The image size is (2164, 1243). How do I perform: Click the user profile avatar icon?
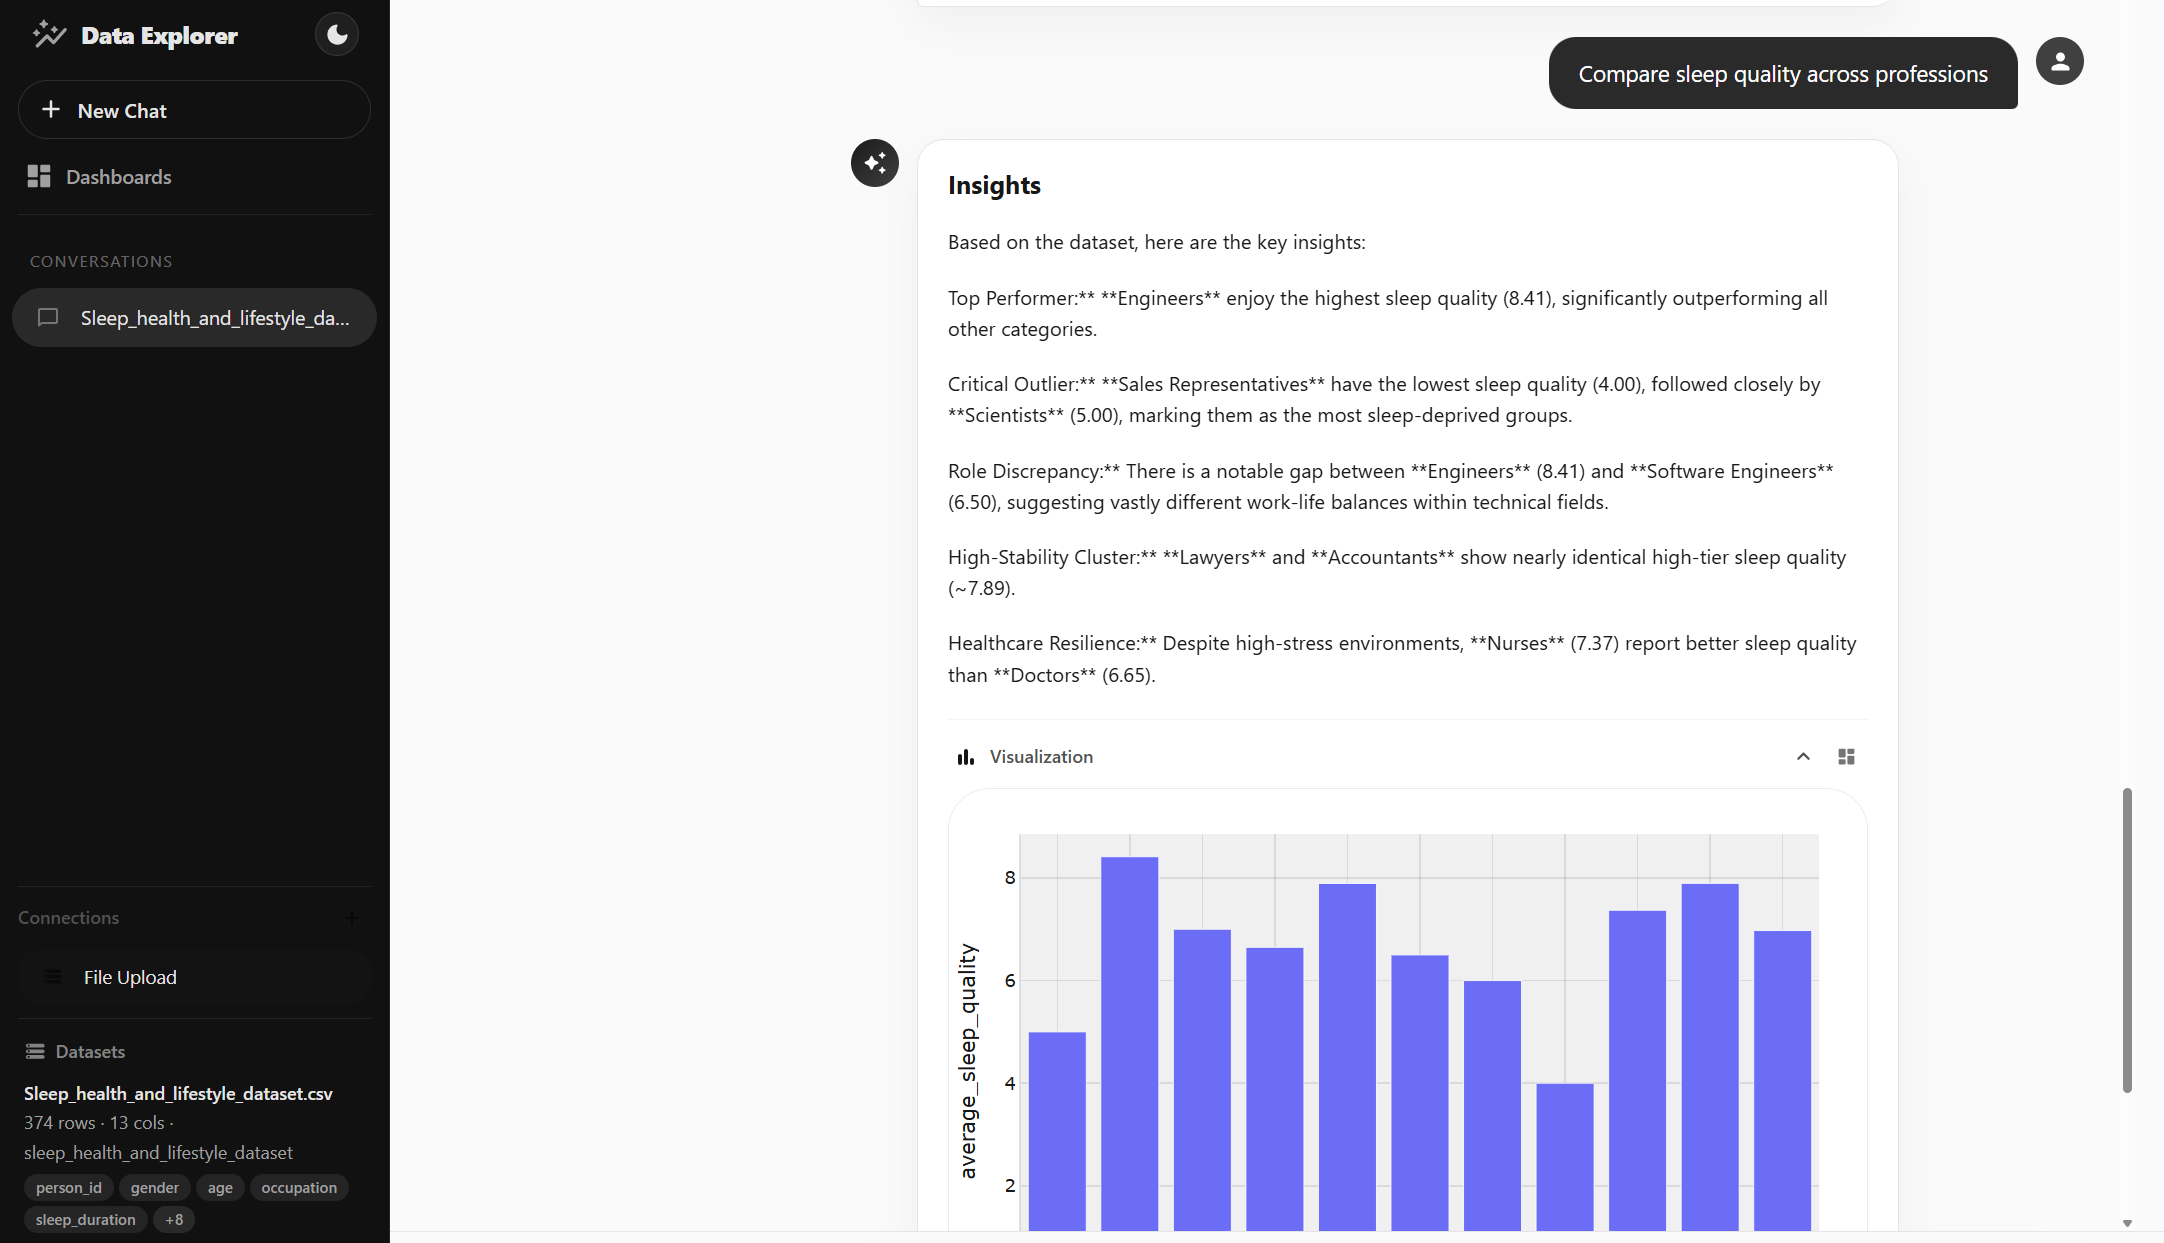click(x=2059, y=62)
